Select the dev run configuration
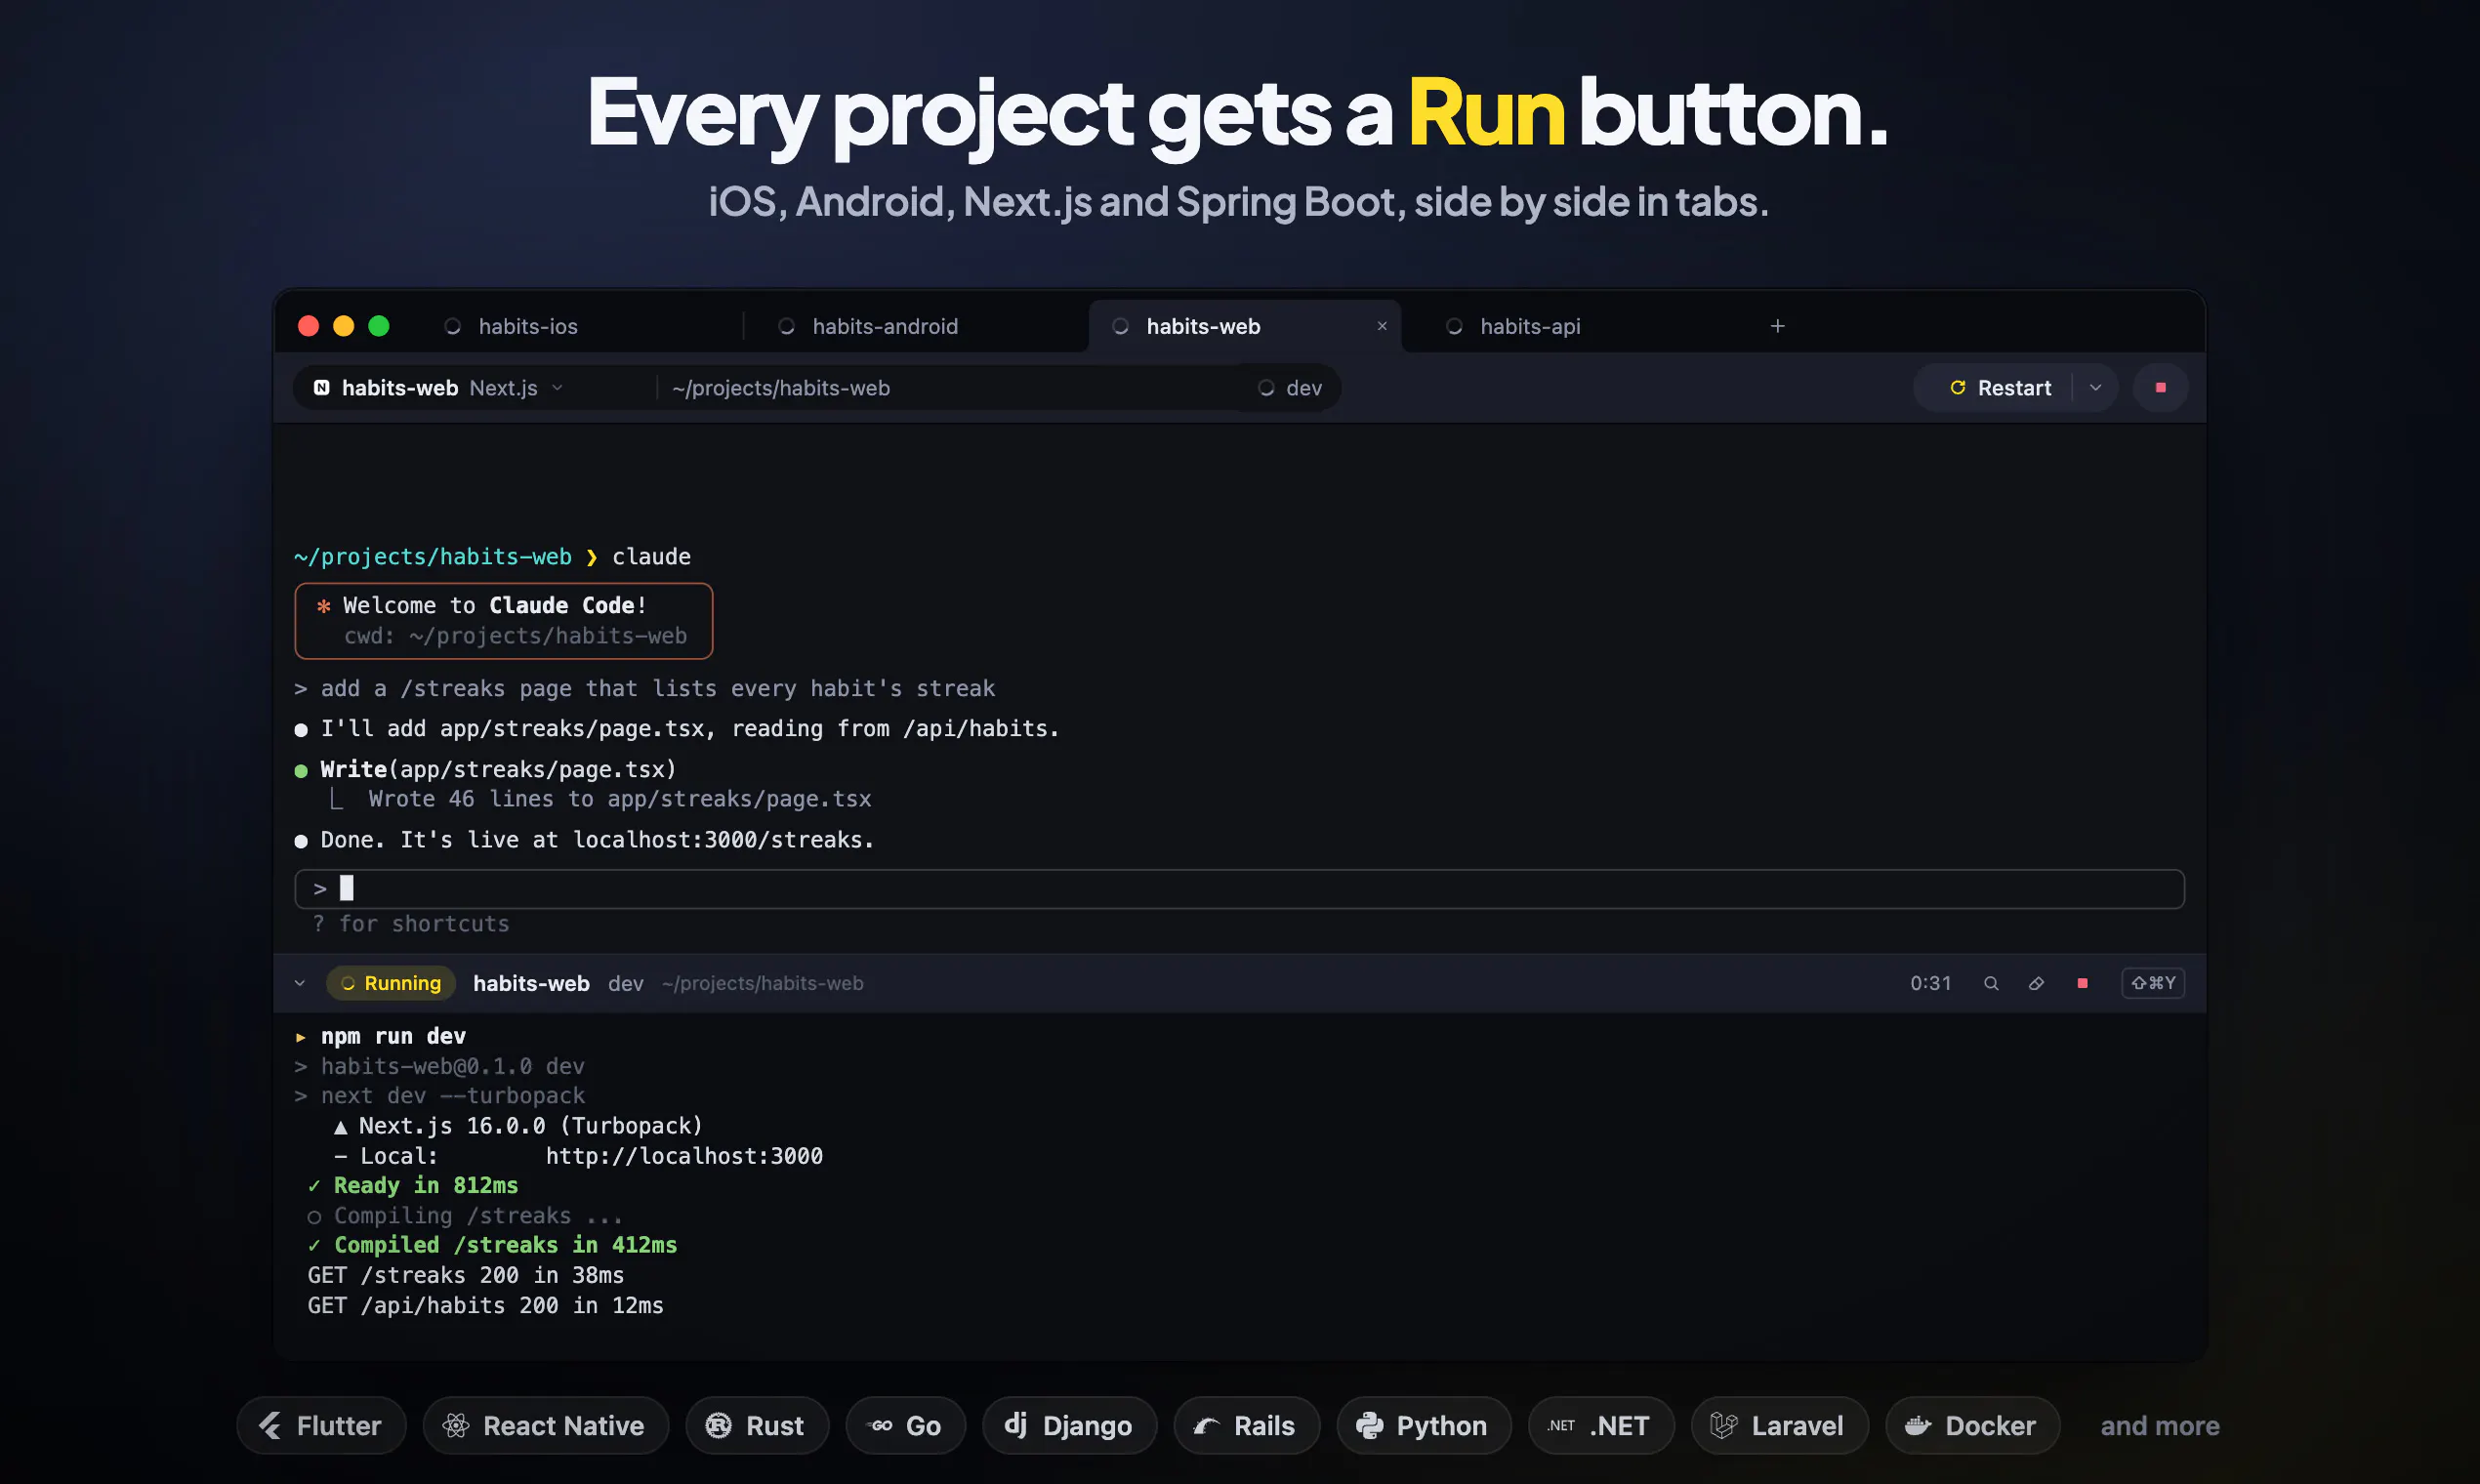 click(1290, 388)
